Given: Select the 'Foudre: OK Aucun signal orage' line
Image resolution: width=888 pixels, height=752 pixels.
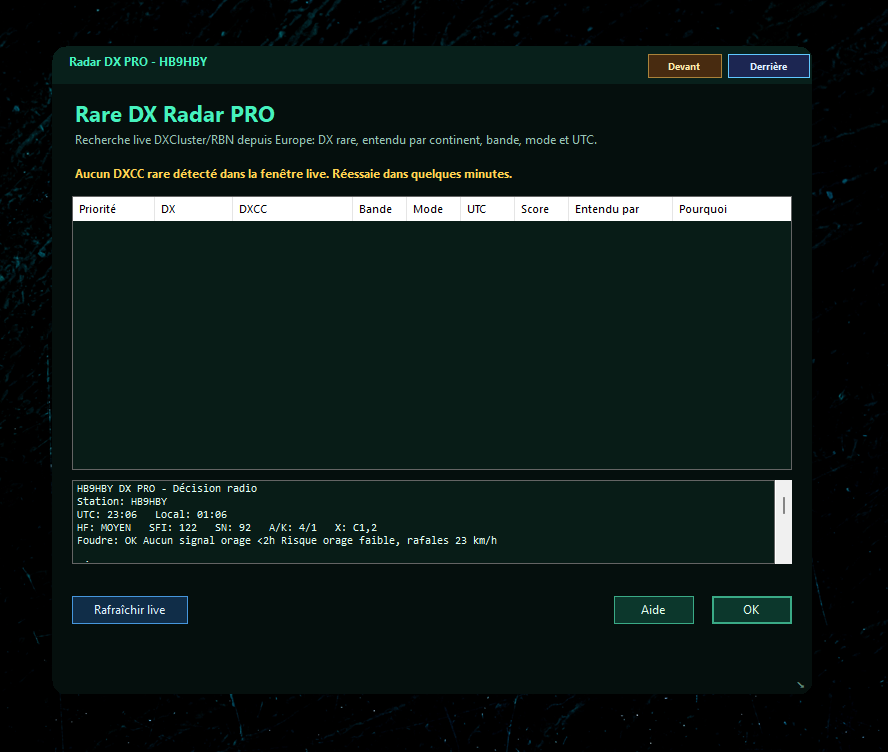Looking at the screenshot, I should coord(287,540).
